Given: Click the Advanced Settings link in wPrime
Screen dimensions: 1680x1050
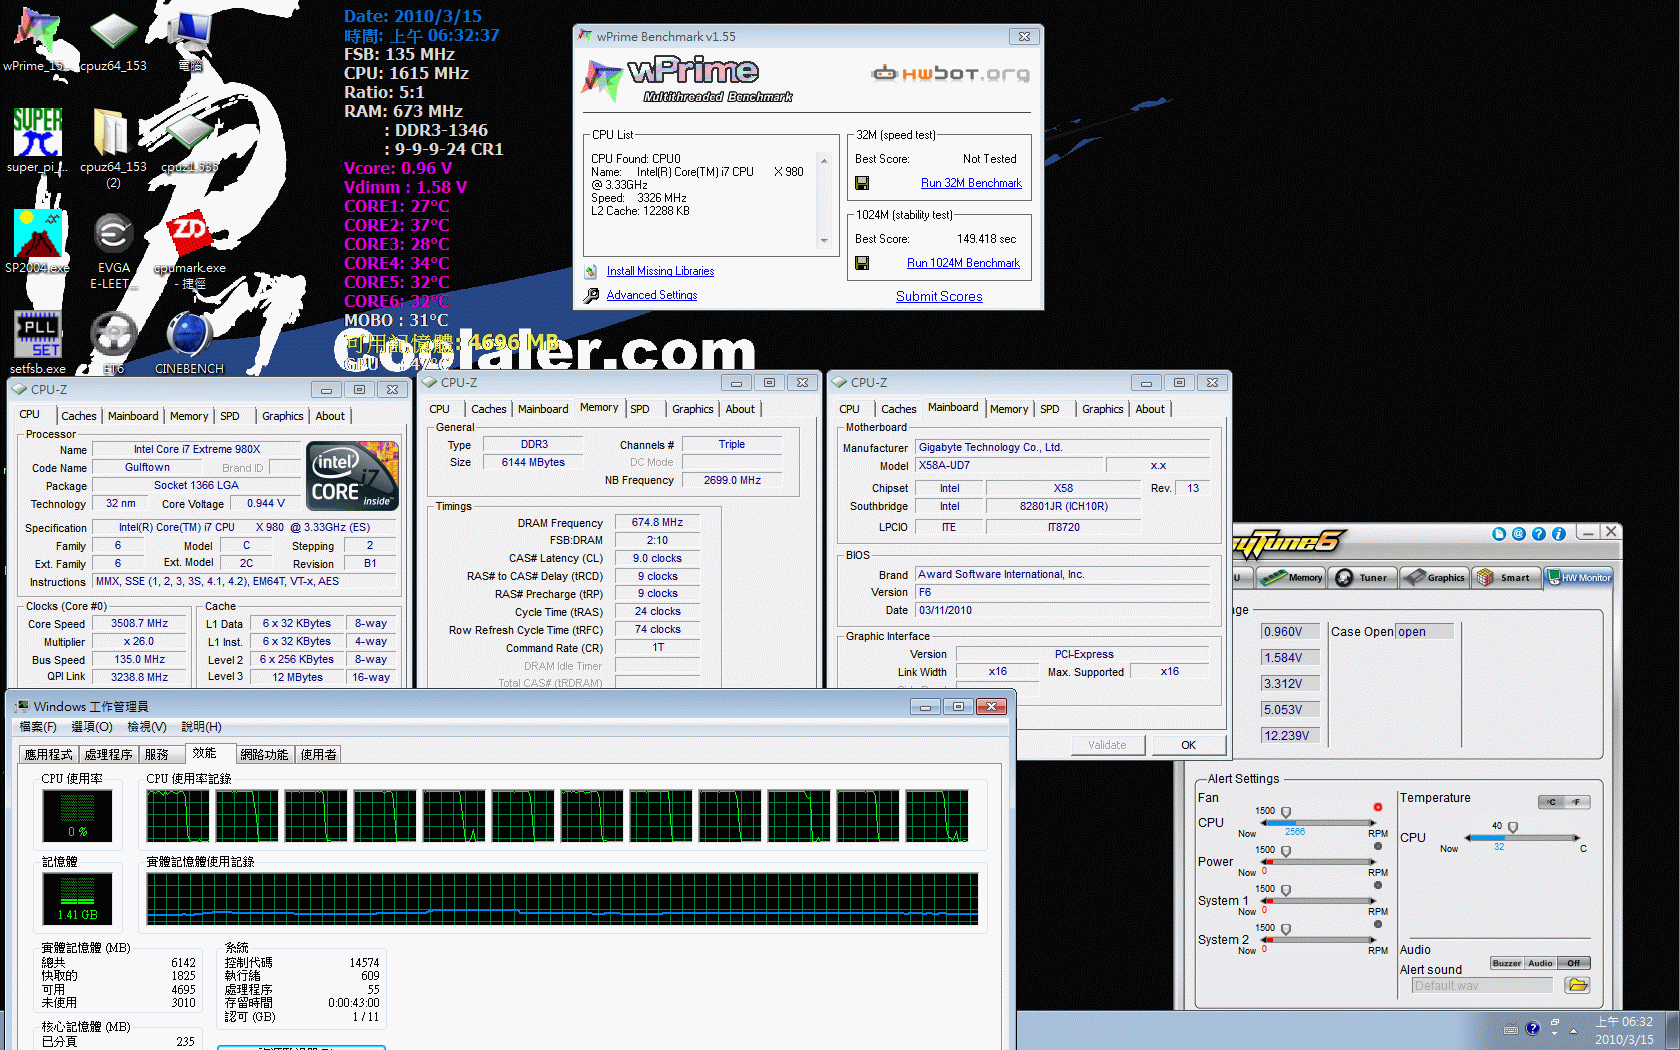Looking at the screenshot, I should click(x=652, y=296).
